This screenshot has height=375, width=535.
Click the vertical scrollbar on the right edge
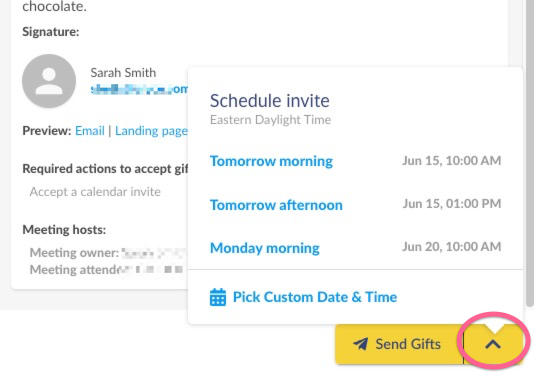(530, 154)
